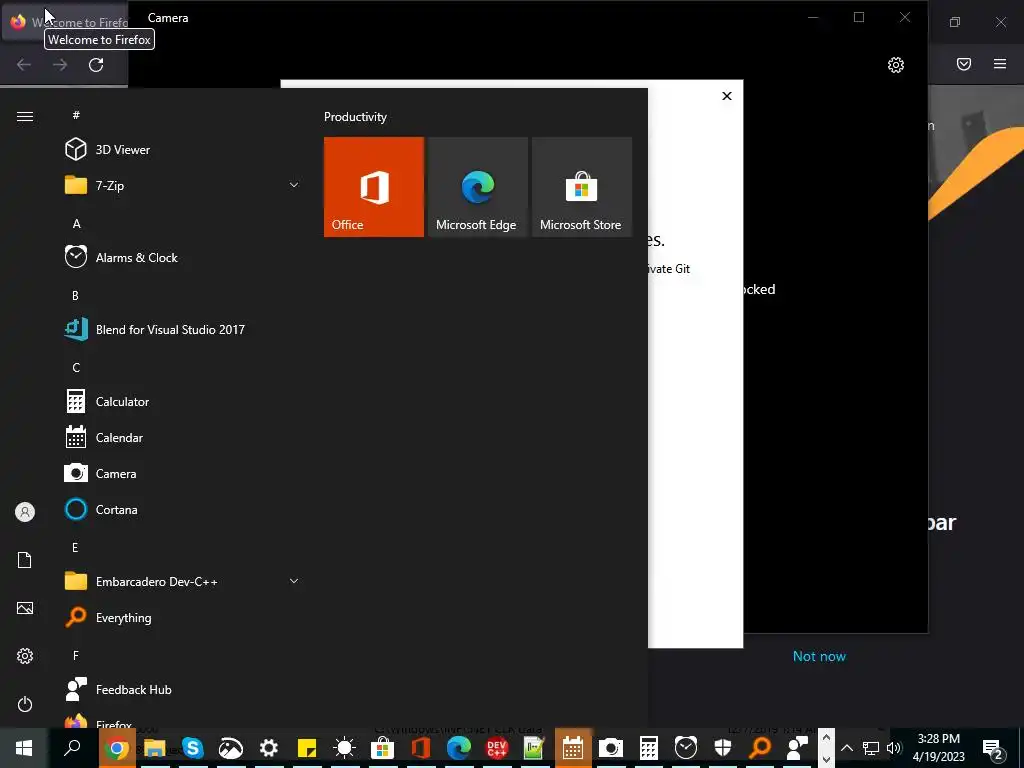
Task: Open Calculator on the taskbar
Action: 648,747
